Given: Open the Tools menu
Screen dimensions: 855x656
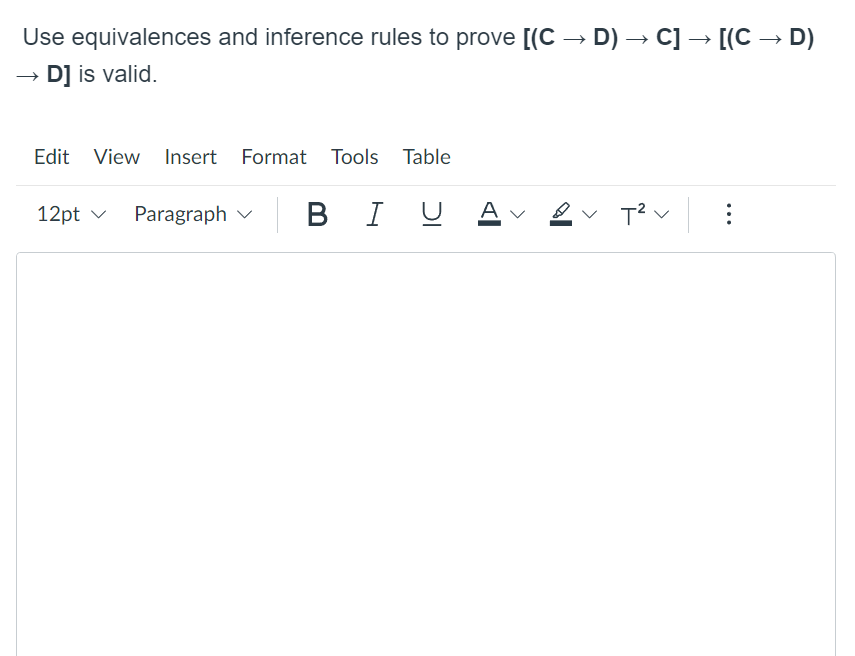Looking at the screenshot, I should pos(354,157).
